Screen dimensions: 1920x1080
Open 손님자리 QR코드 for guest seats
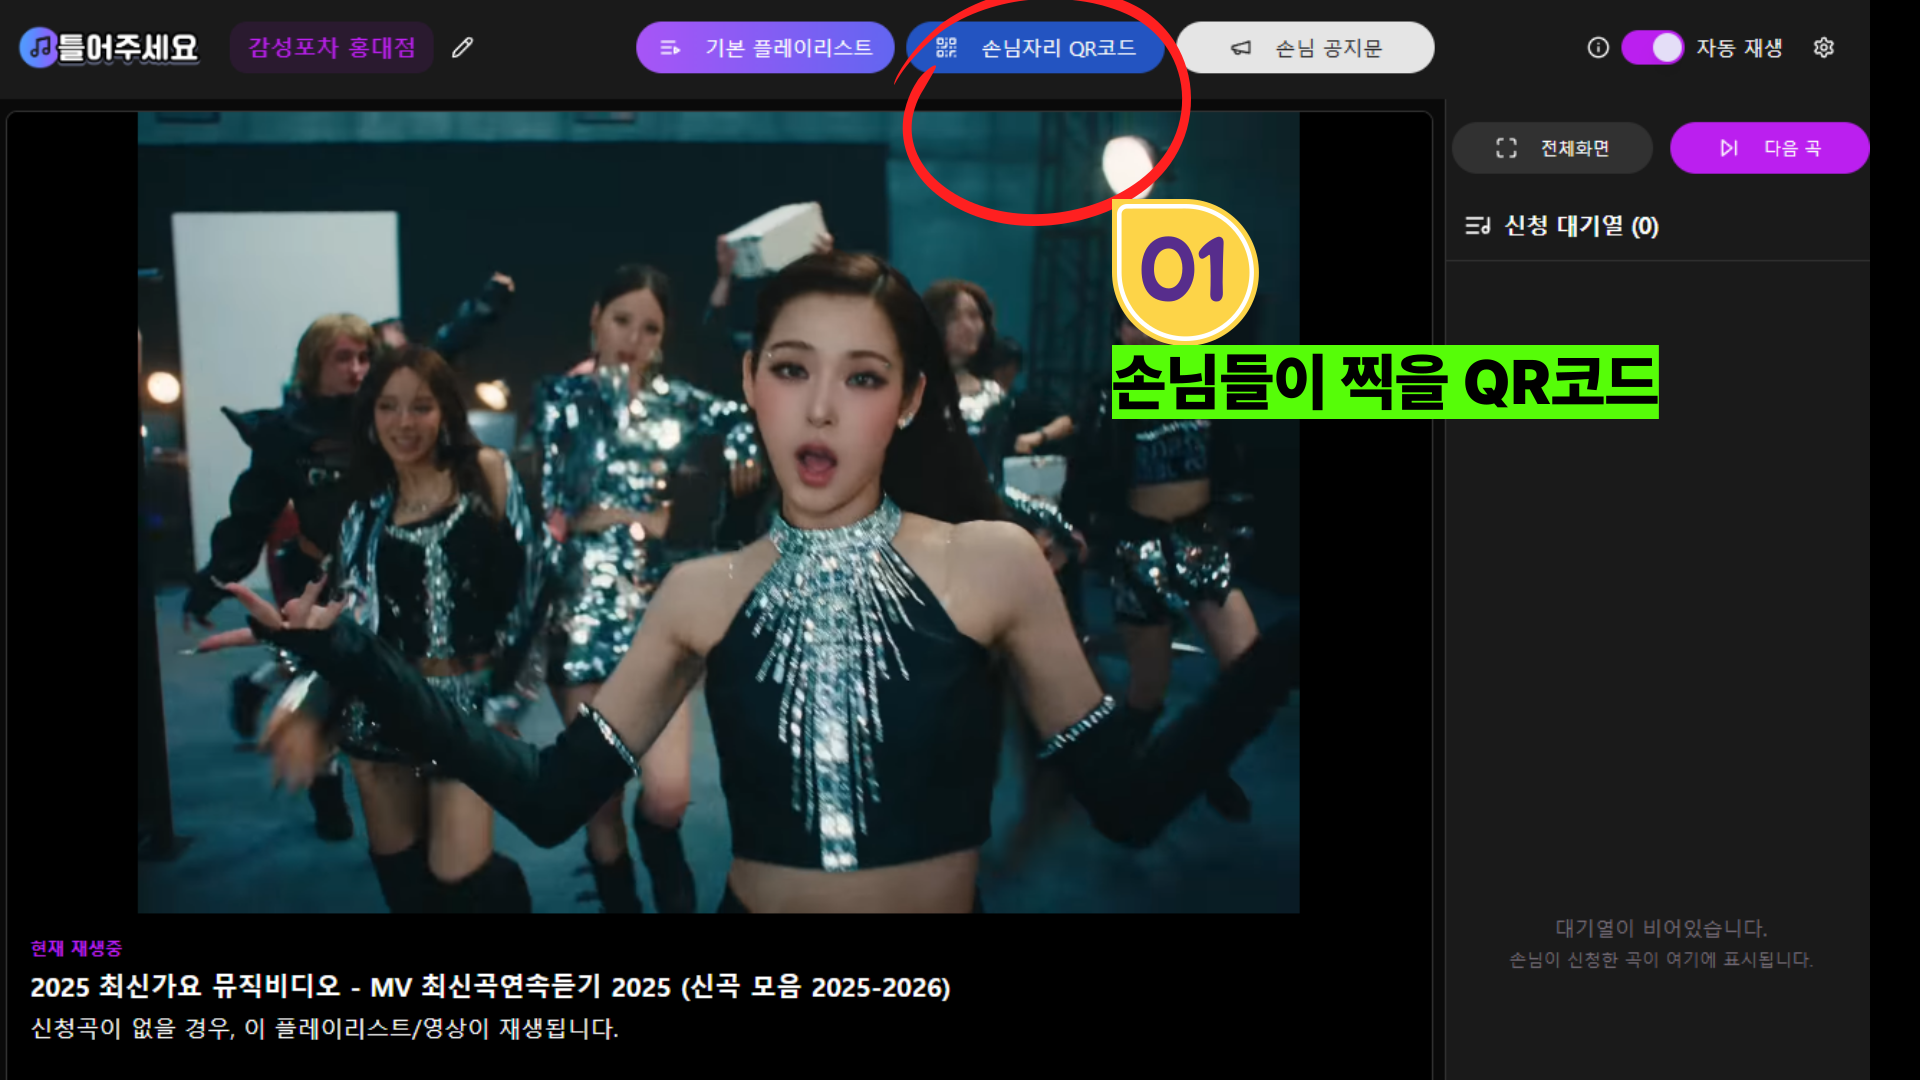1035,46
